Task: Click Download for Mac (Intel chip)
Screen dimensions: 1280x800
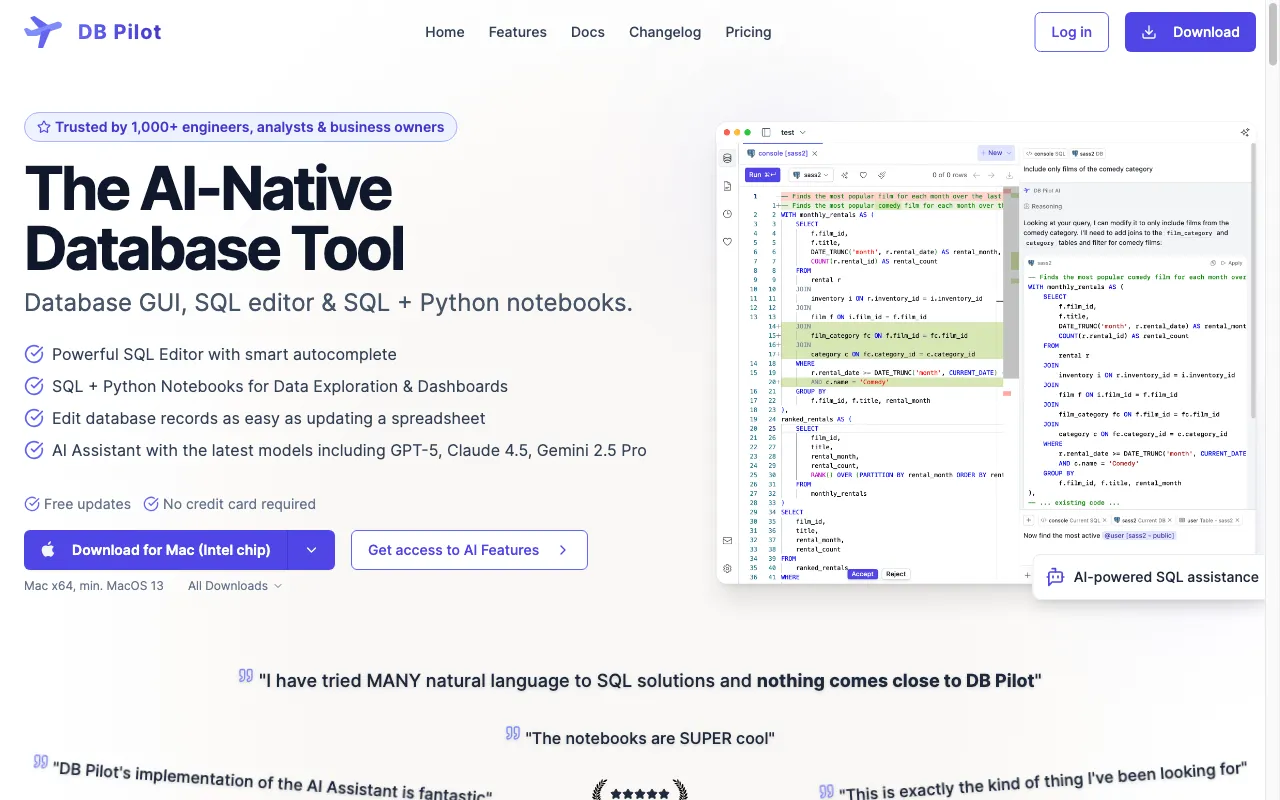Action: (x=156, y=550)
